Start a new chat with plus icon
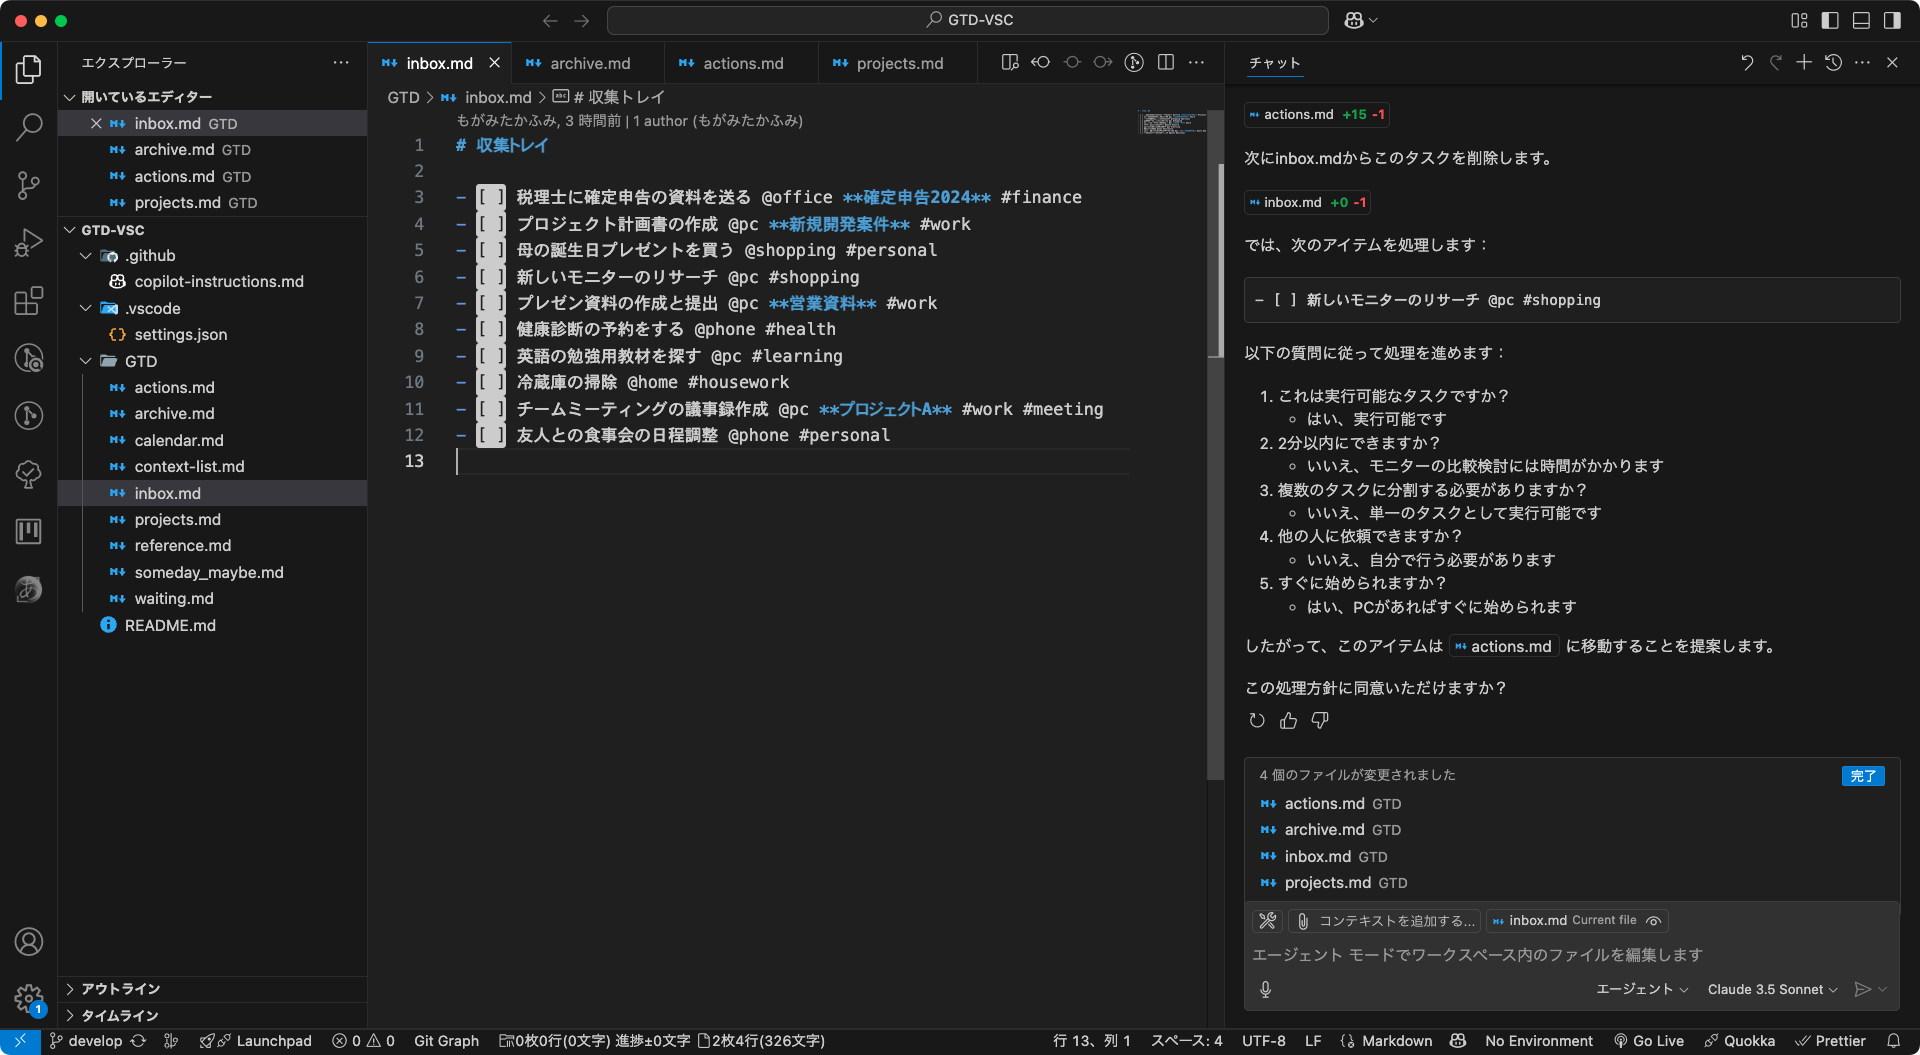Screen dimensions: 1920x1055 (x=1804, y=62)
